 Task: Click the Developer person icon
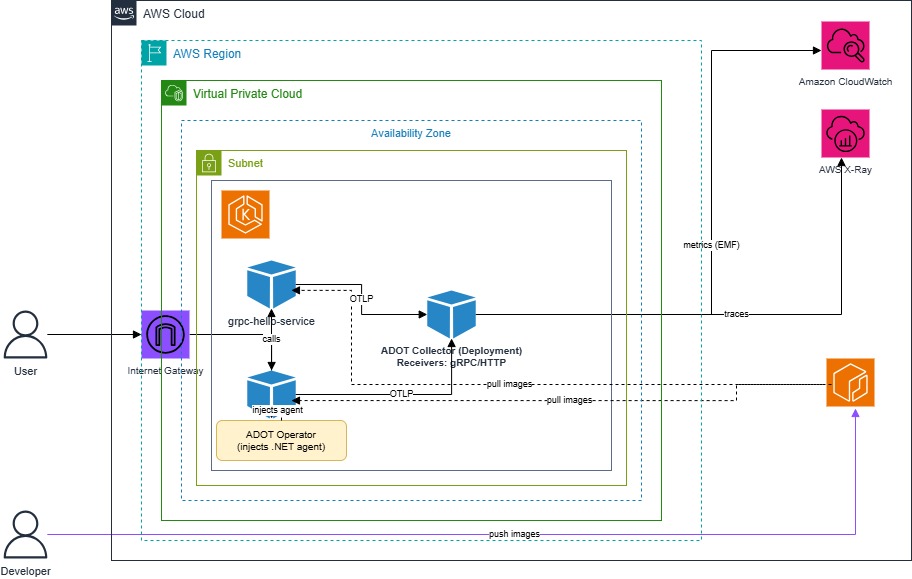pyautogui.click(x=26, y=535)
